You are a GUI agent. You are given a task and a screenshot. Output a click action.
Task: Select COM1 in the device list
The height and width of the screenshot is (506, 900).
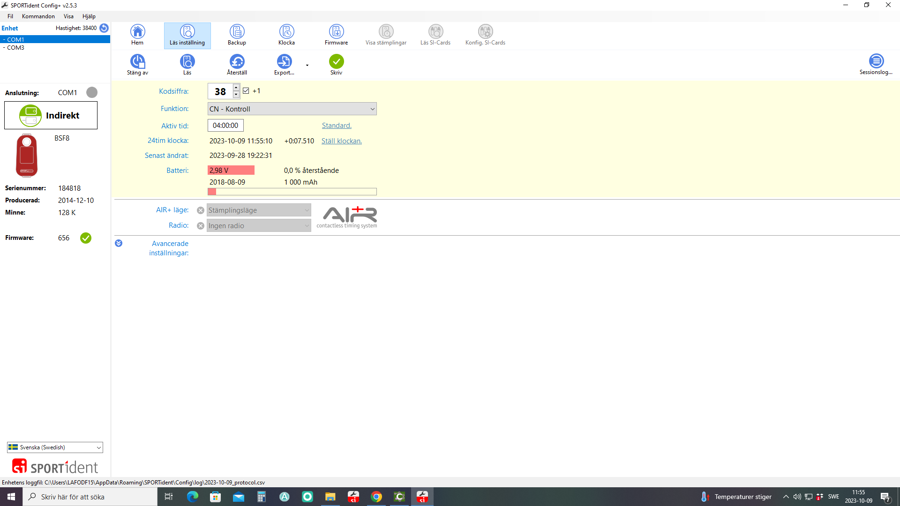coord(55,40)
